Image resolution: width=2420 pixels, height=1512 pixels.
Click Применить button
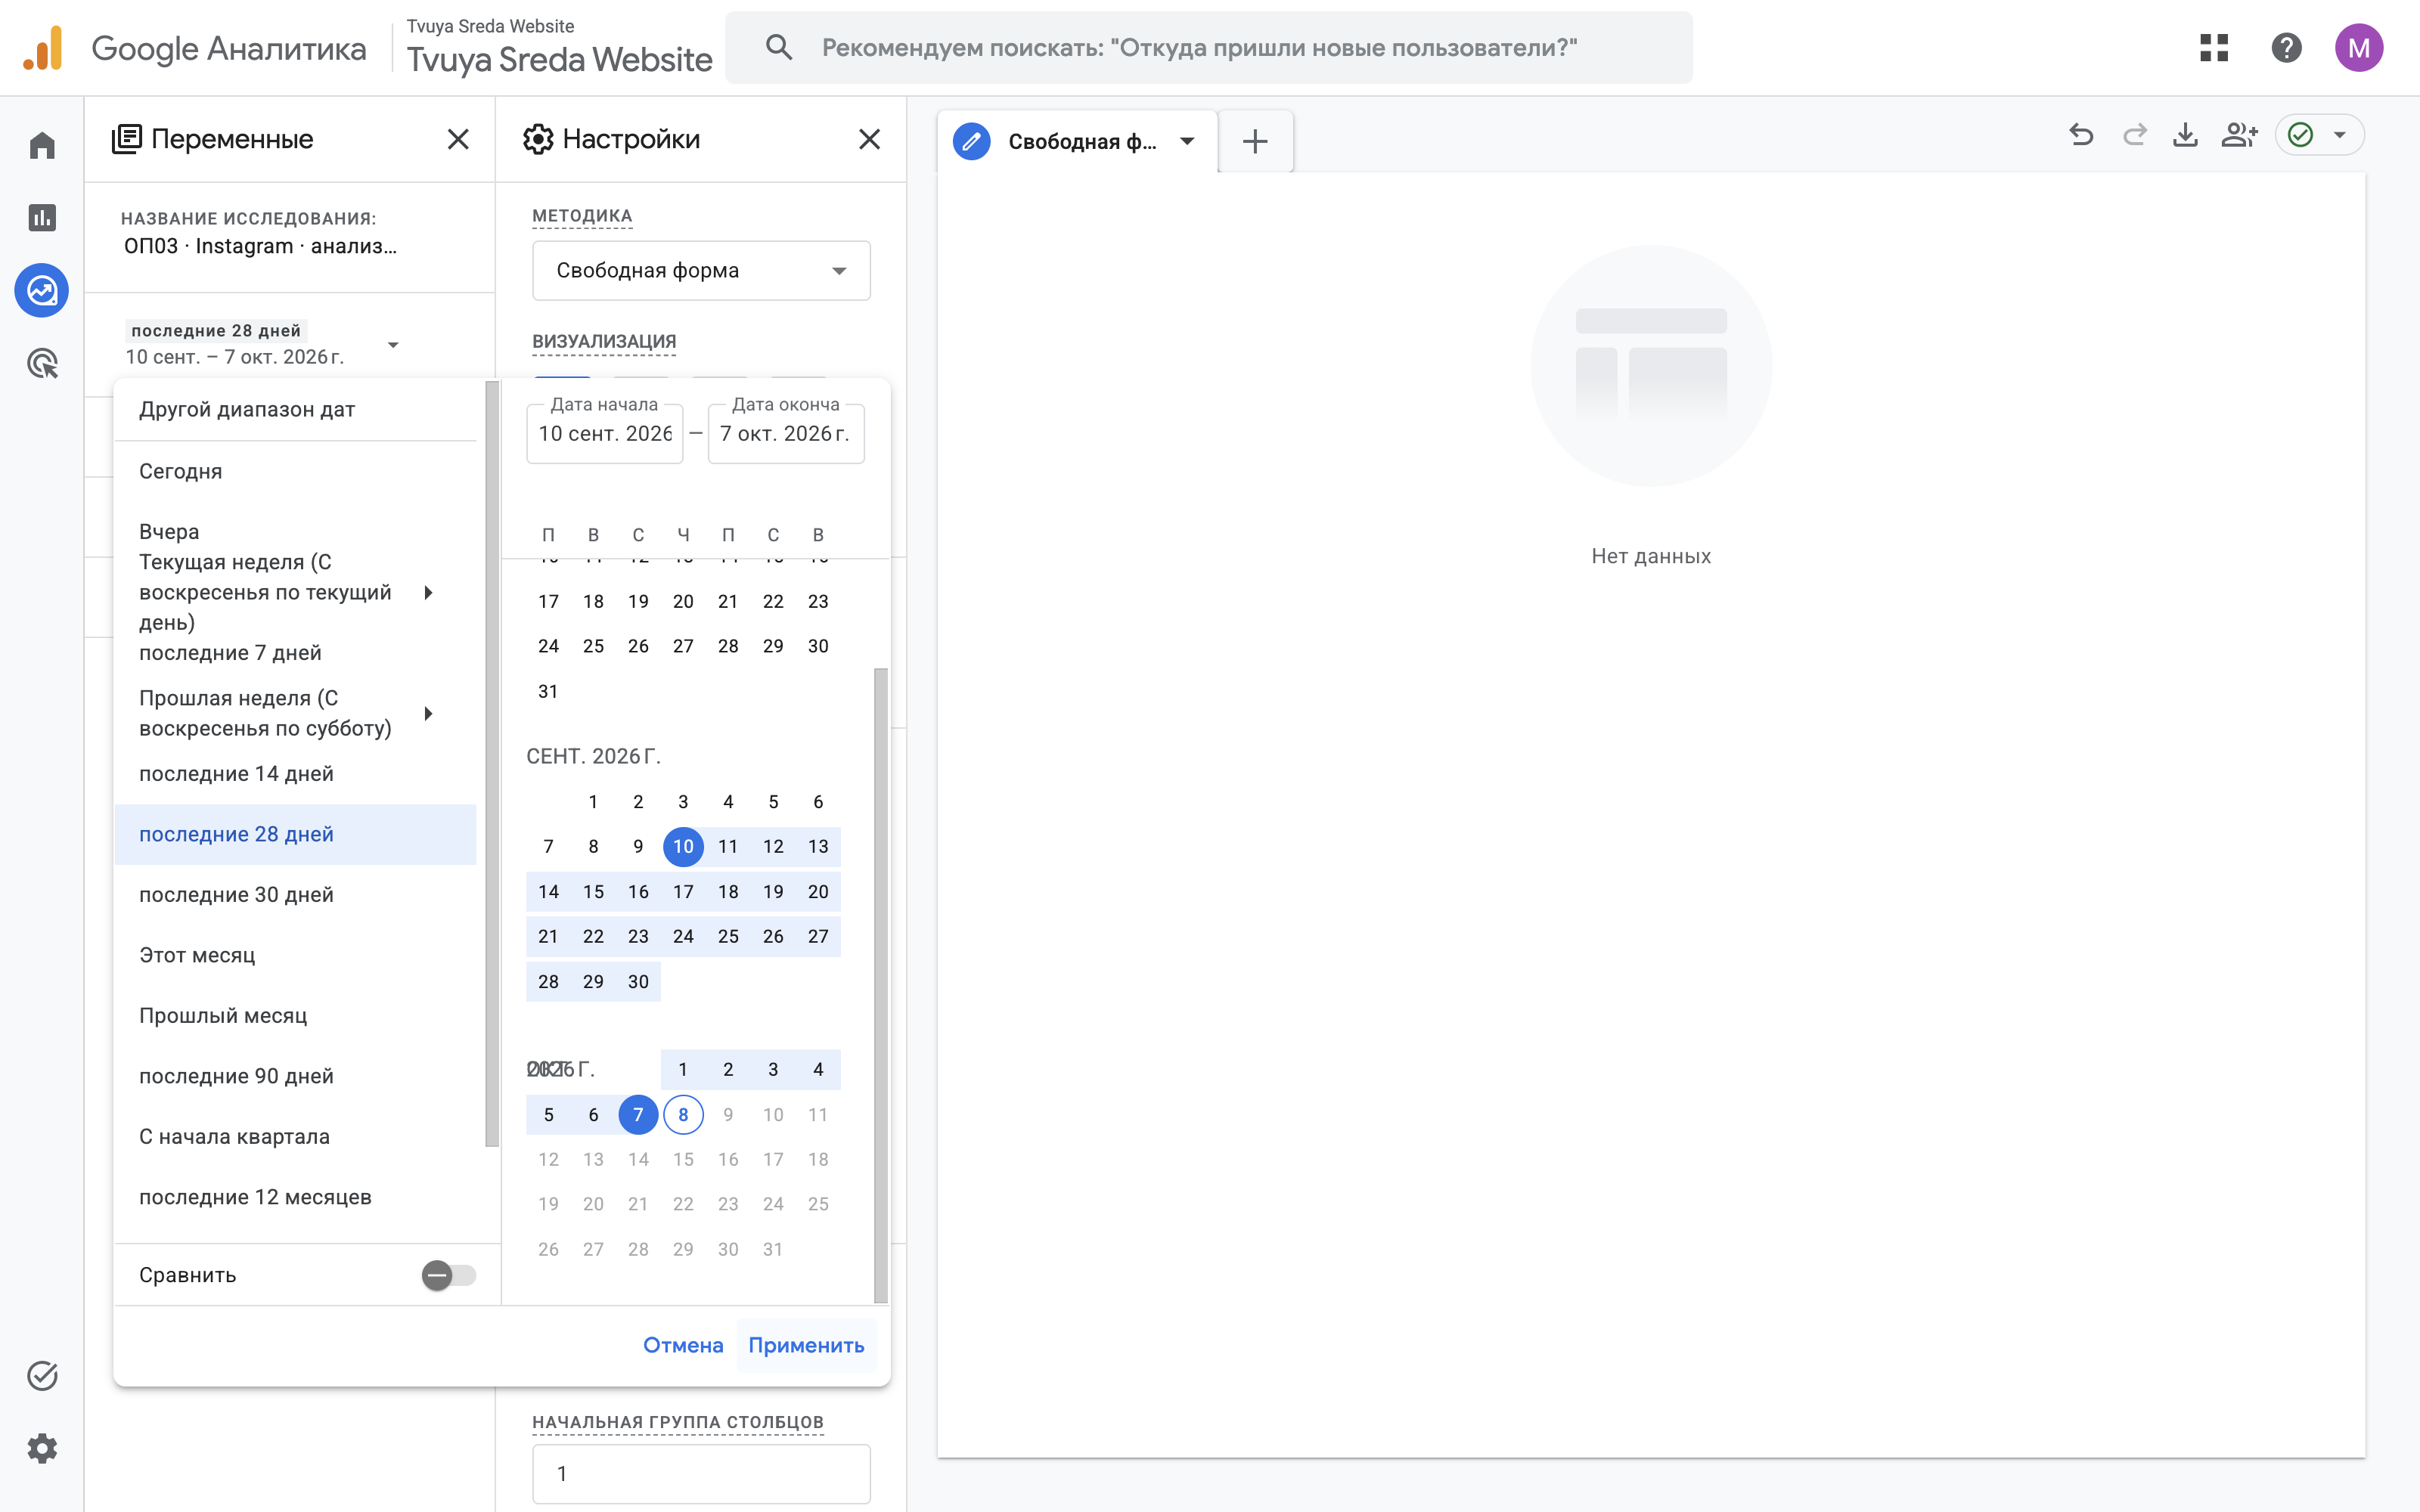(x=806, y=1345)
